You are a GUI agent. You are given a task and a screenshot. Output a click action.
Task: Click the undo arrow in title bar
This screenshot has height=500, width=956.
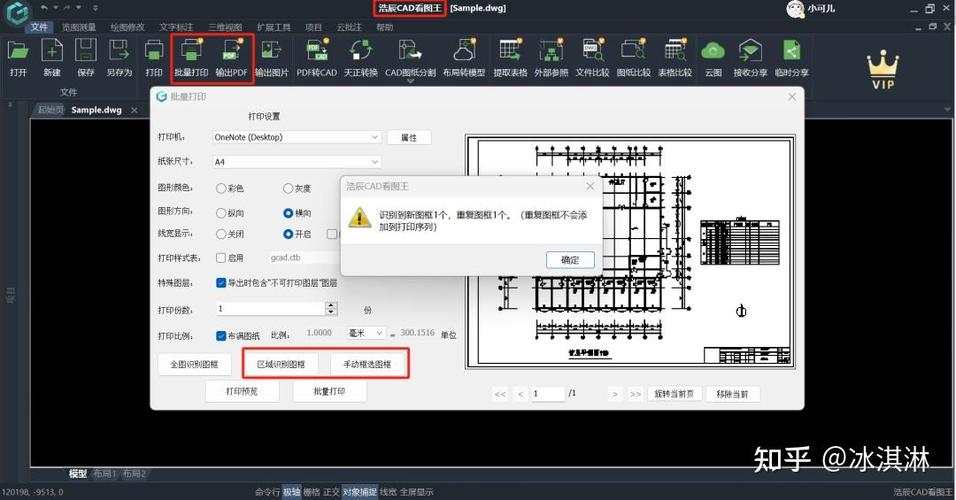[x=44, y=8]
